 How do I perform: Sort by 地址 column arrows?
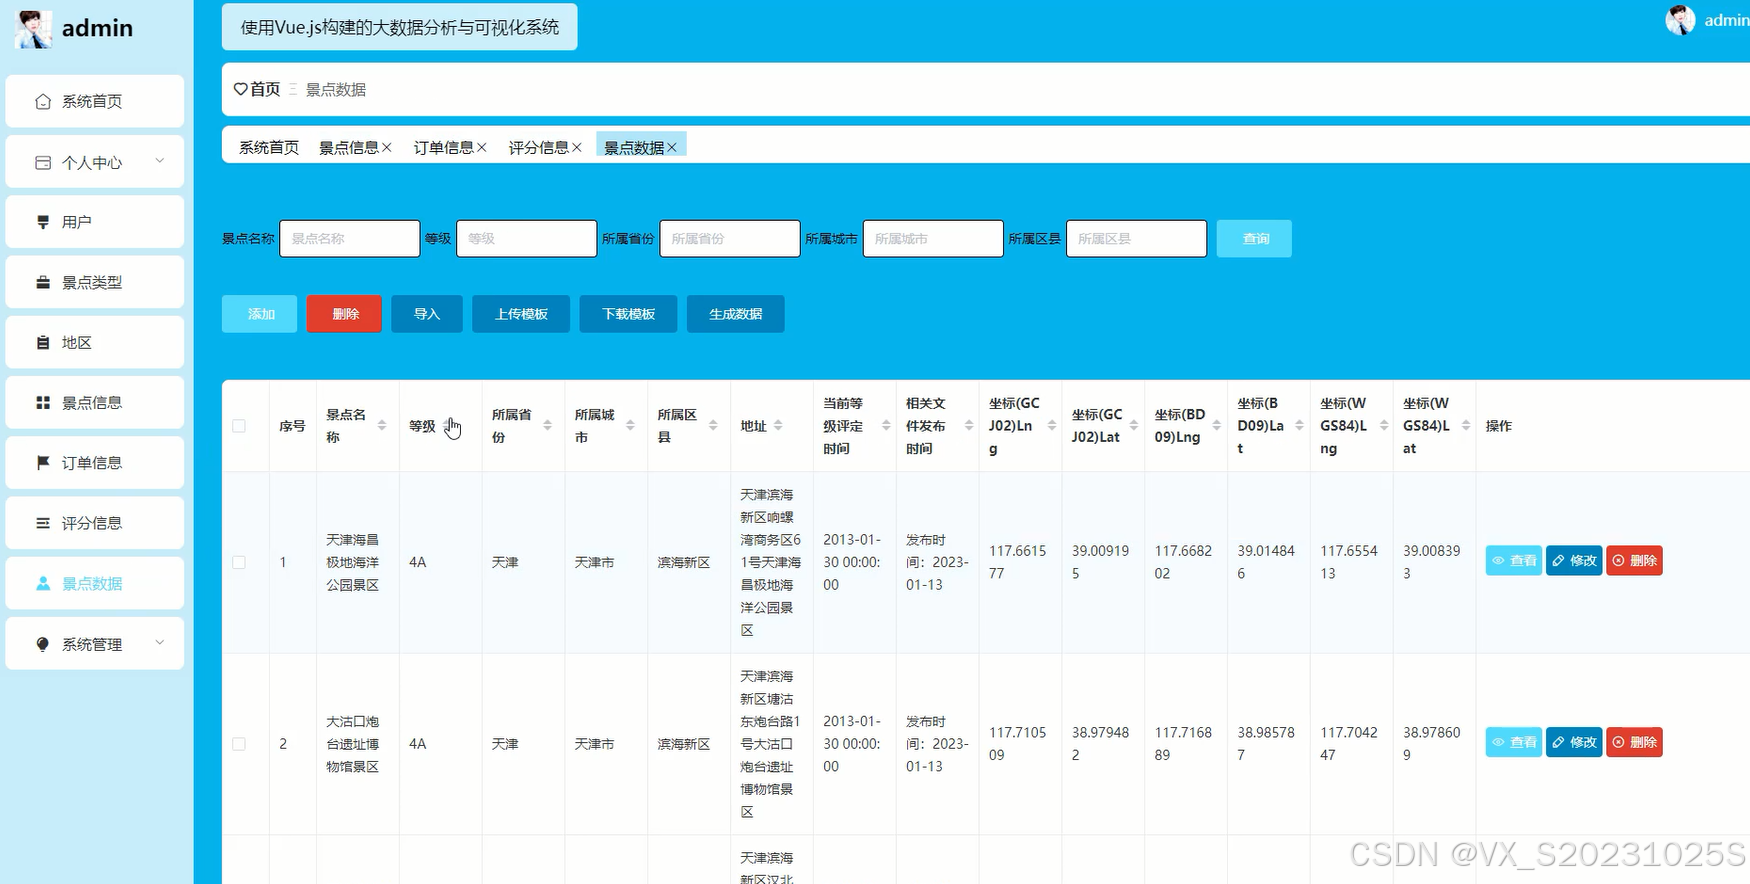click(779, 426)
